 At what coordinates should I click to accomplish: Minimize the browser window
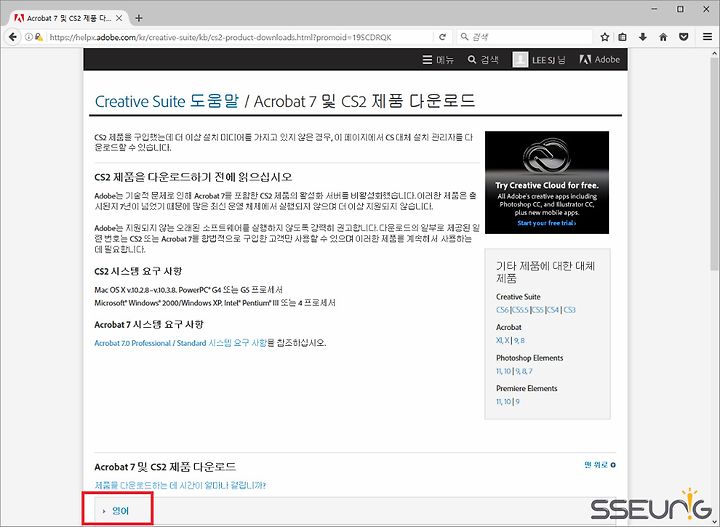click(655, 9)
